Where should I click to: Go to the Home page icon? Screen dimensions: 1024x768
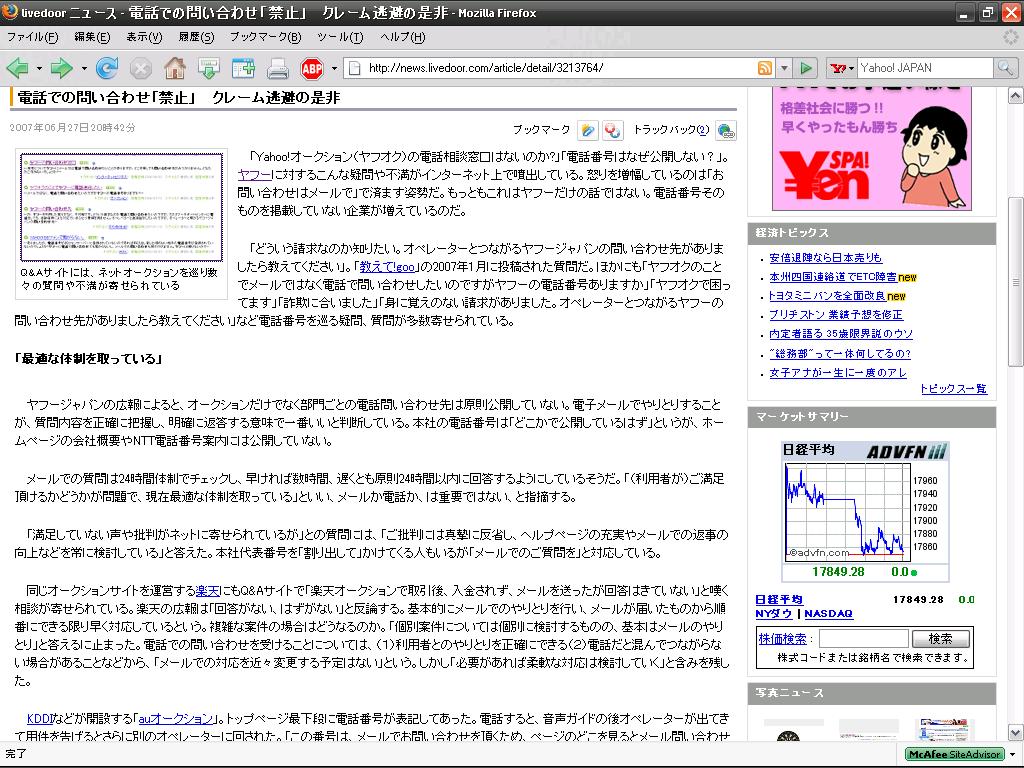pyautogui.click(x=174, y=68)
